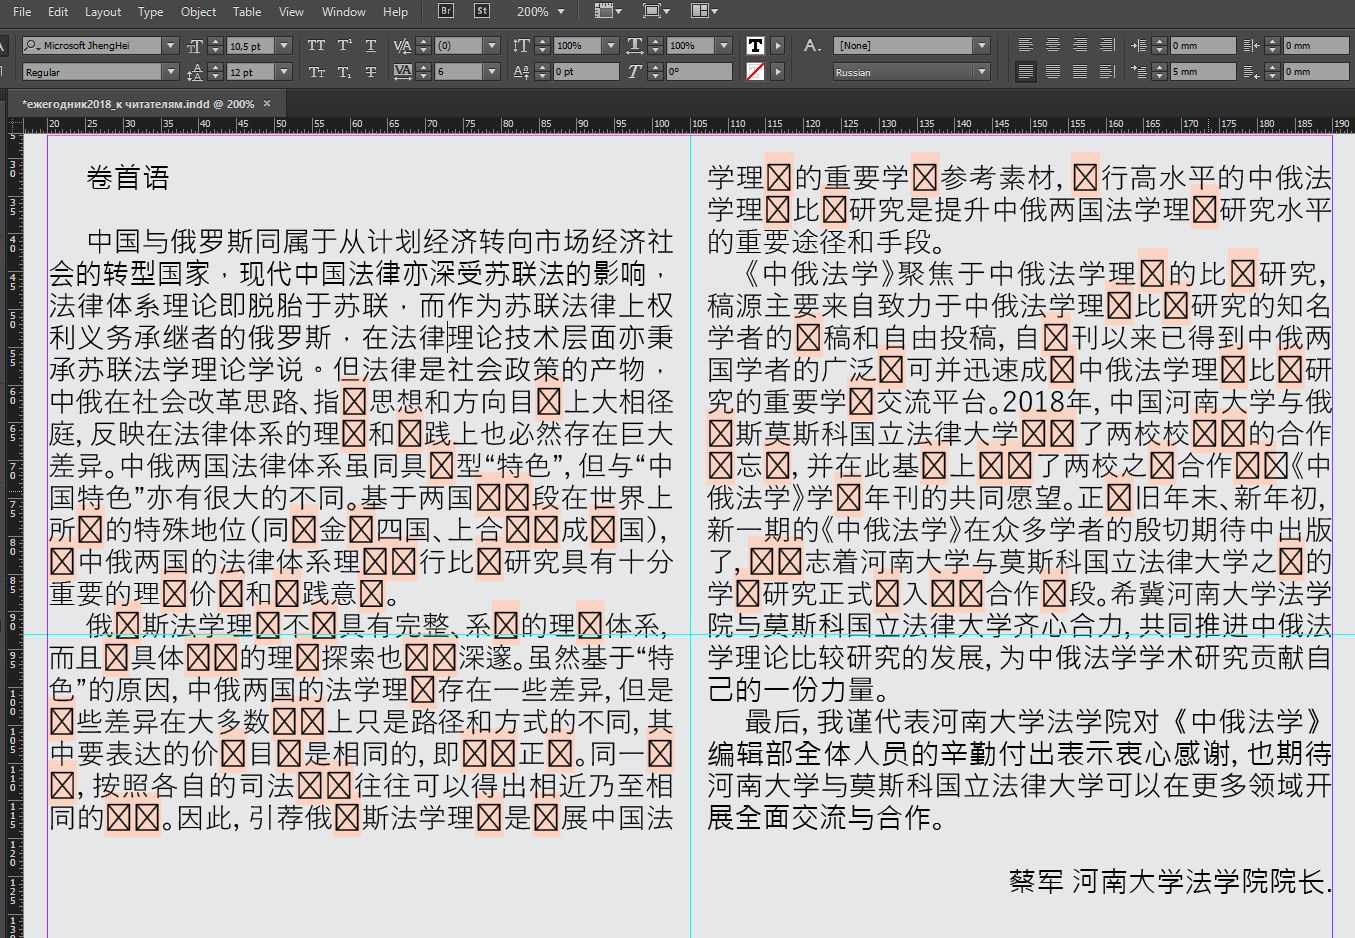The height and width of the screenshot is (938, 1355).
Task: Open the [None] character style dropdown
Action: 982,46
